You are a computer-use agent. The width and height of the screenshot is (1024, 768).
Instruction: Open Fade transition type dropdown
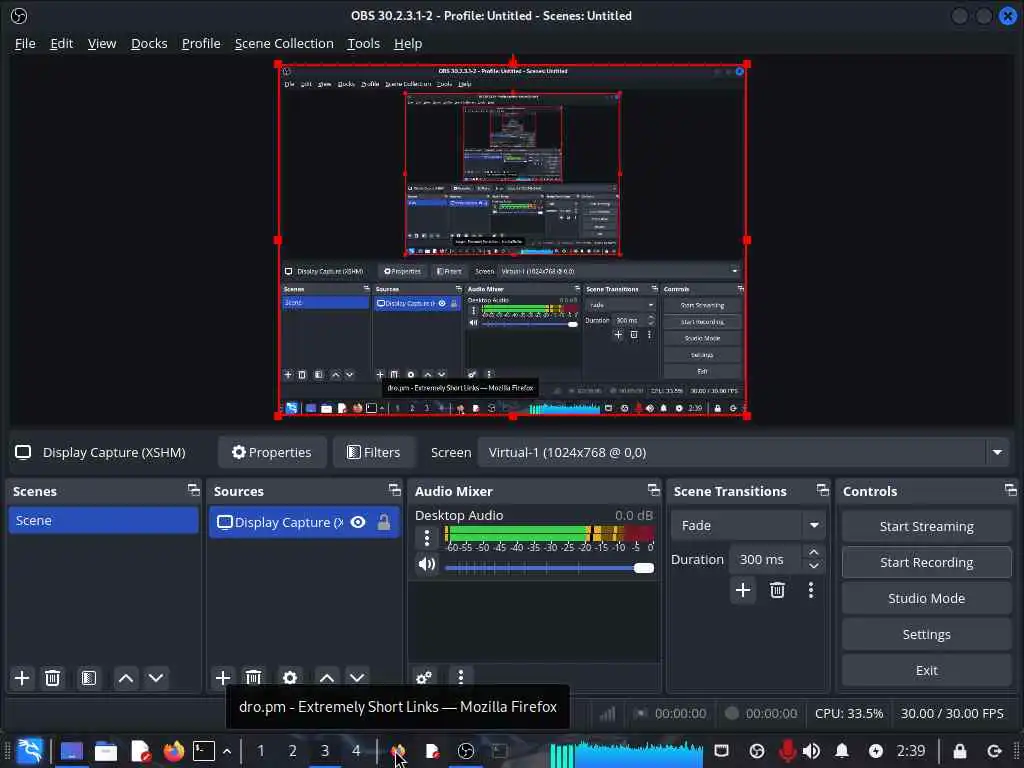coord(747,525)
